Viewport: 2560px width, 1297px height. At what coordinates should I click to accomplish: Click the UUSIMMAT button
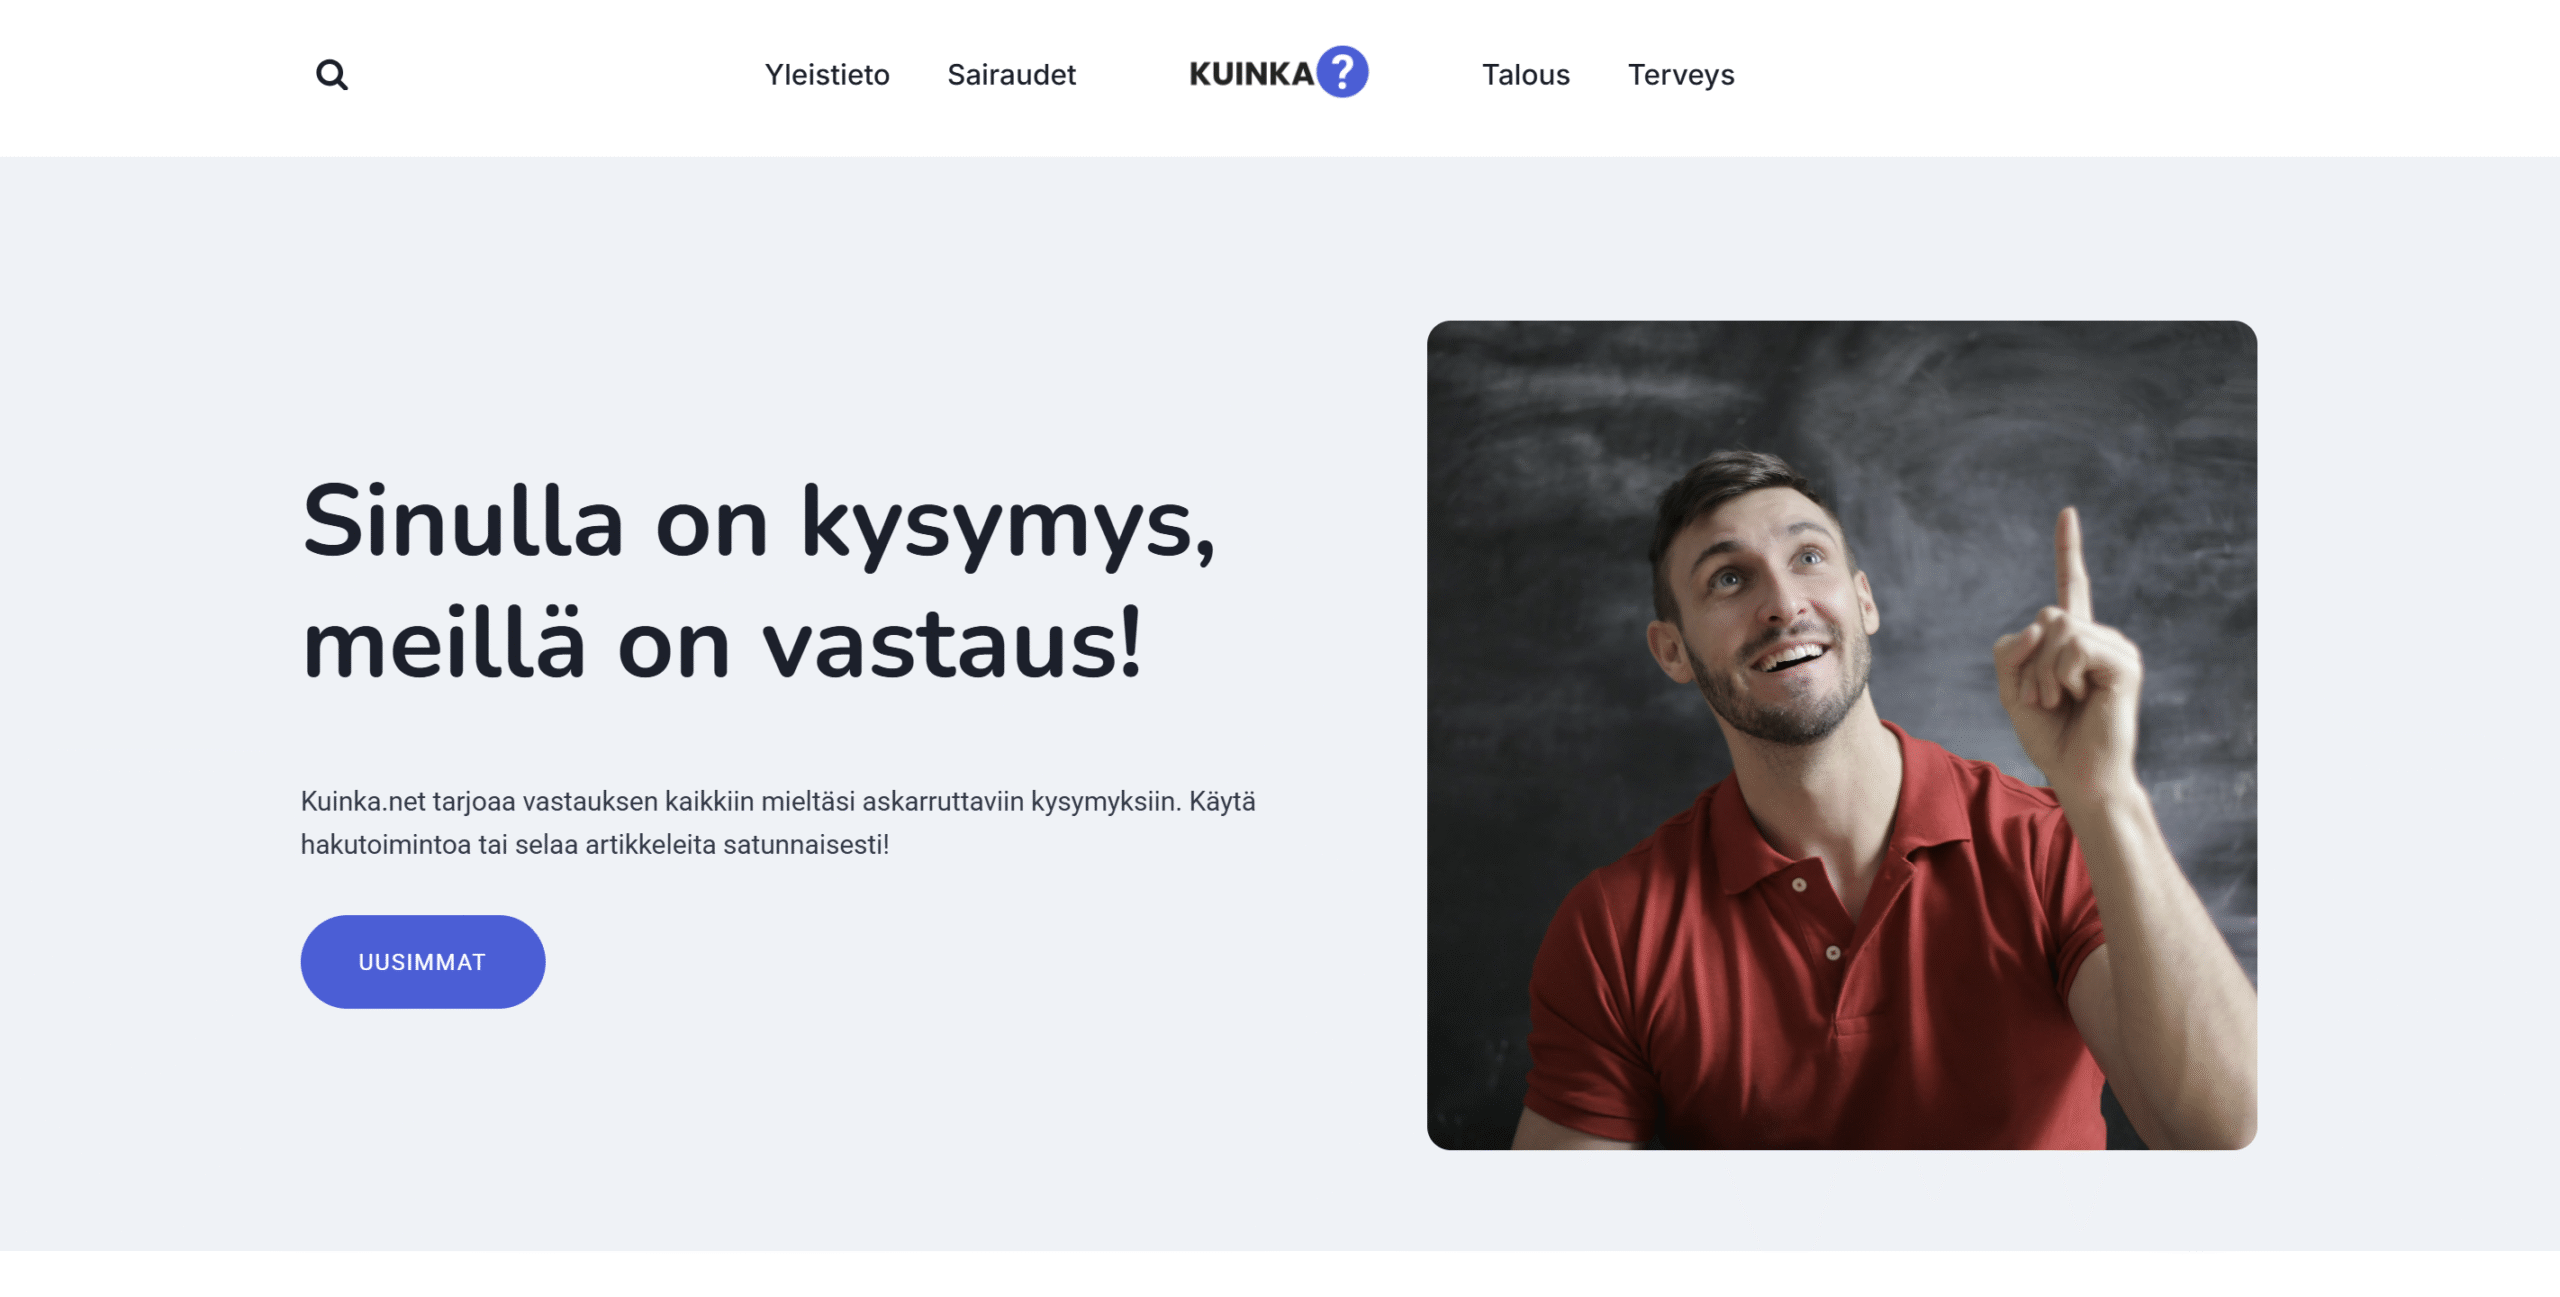coord(422,962)
